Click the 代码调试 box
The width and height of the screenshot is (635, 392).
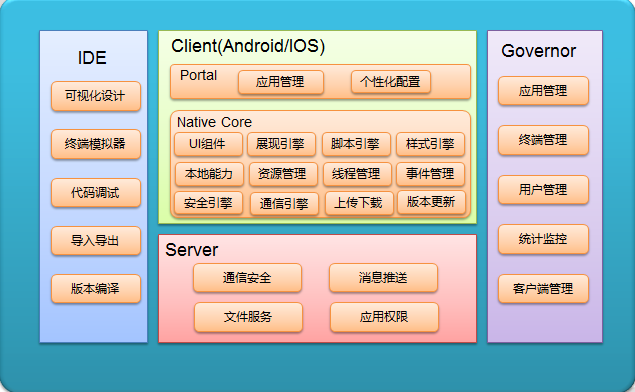pyautogui.click(x=96, y=192)
